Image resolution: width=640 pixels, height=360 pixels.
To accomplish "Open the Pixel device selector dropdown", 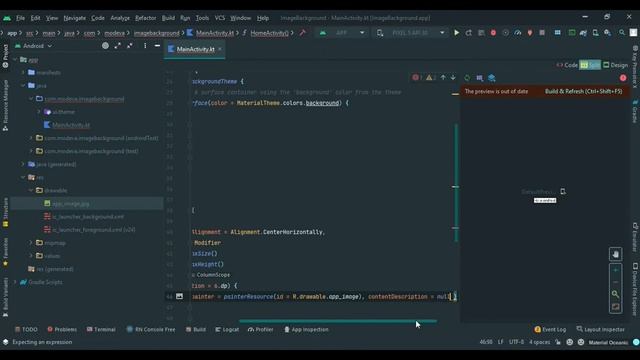I will pyautogui.click(x=410, y=33).
